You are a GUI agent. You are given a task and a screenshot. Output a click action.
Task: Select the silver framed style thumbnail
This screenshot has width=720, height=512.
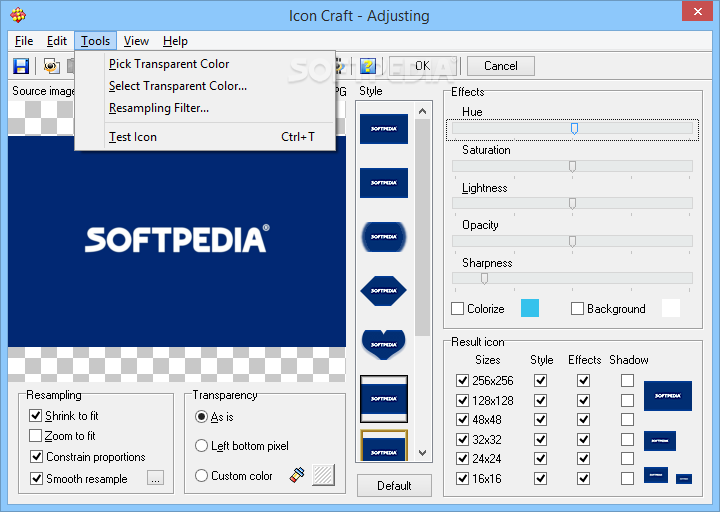click(384, 399)
